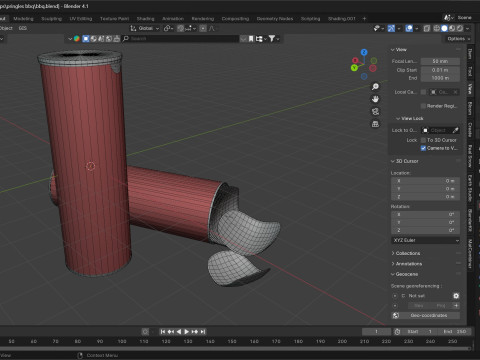The height and width of the screenshot is (360, 480).
Task: Click the Object menu in viewport header
Action: tap(6, 28)
